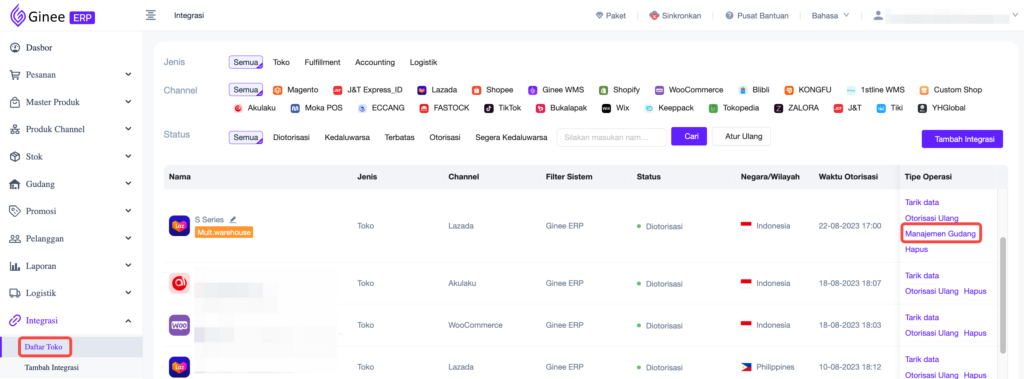Filter status by Kedaluwarsa
The height and width of the screenshot is (379, 1024).
347,137
